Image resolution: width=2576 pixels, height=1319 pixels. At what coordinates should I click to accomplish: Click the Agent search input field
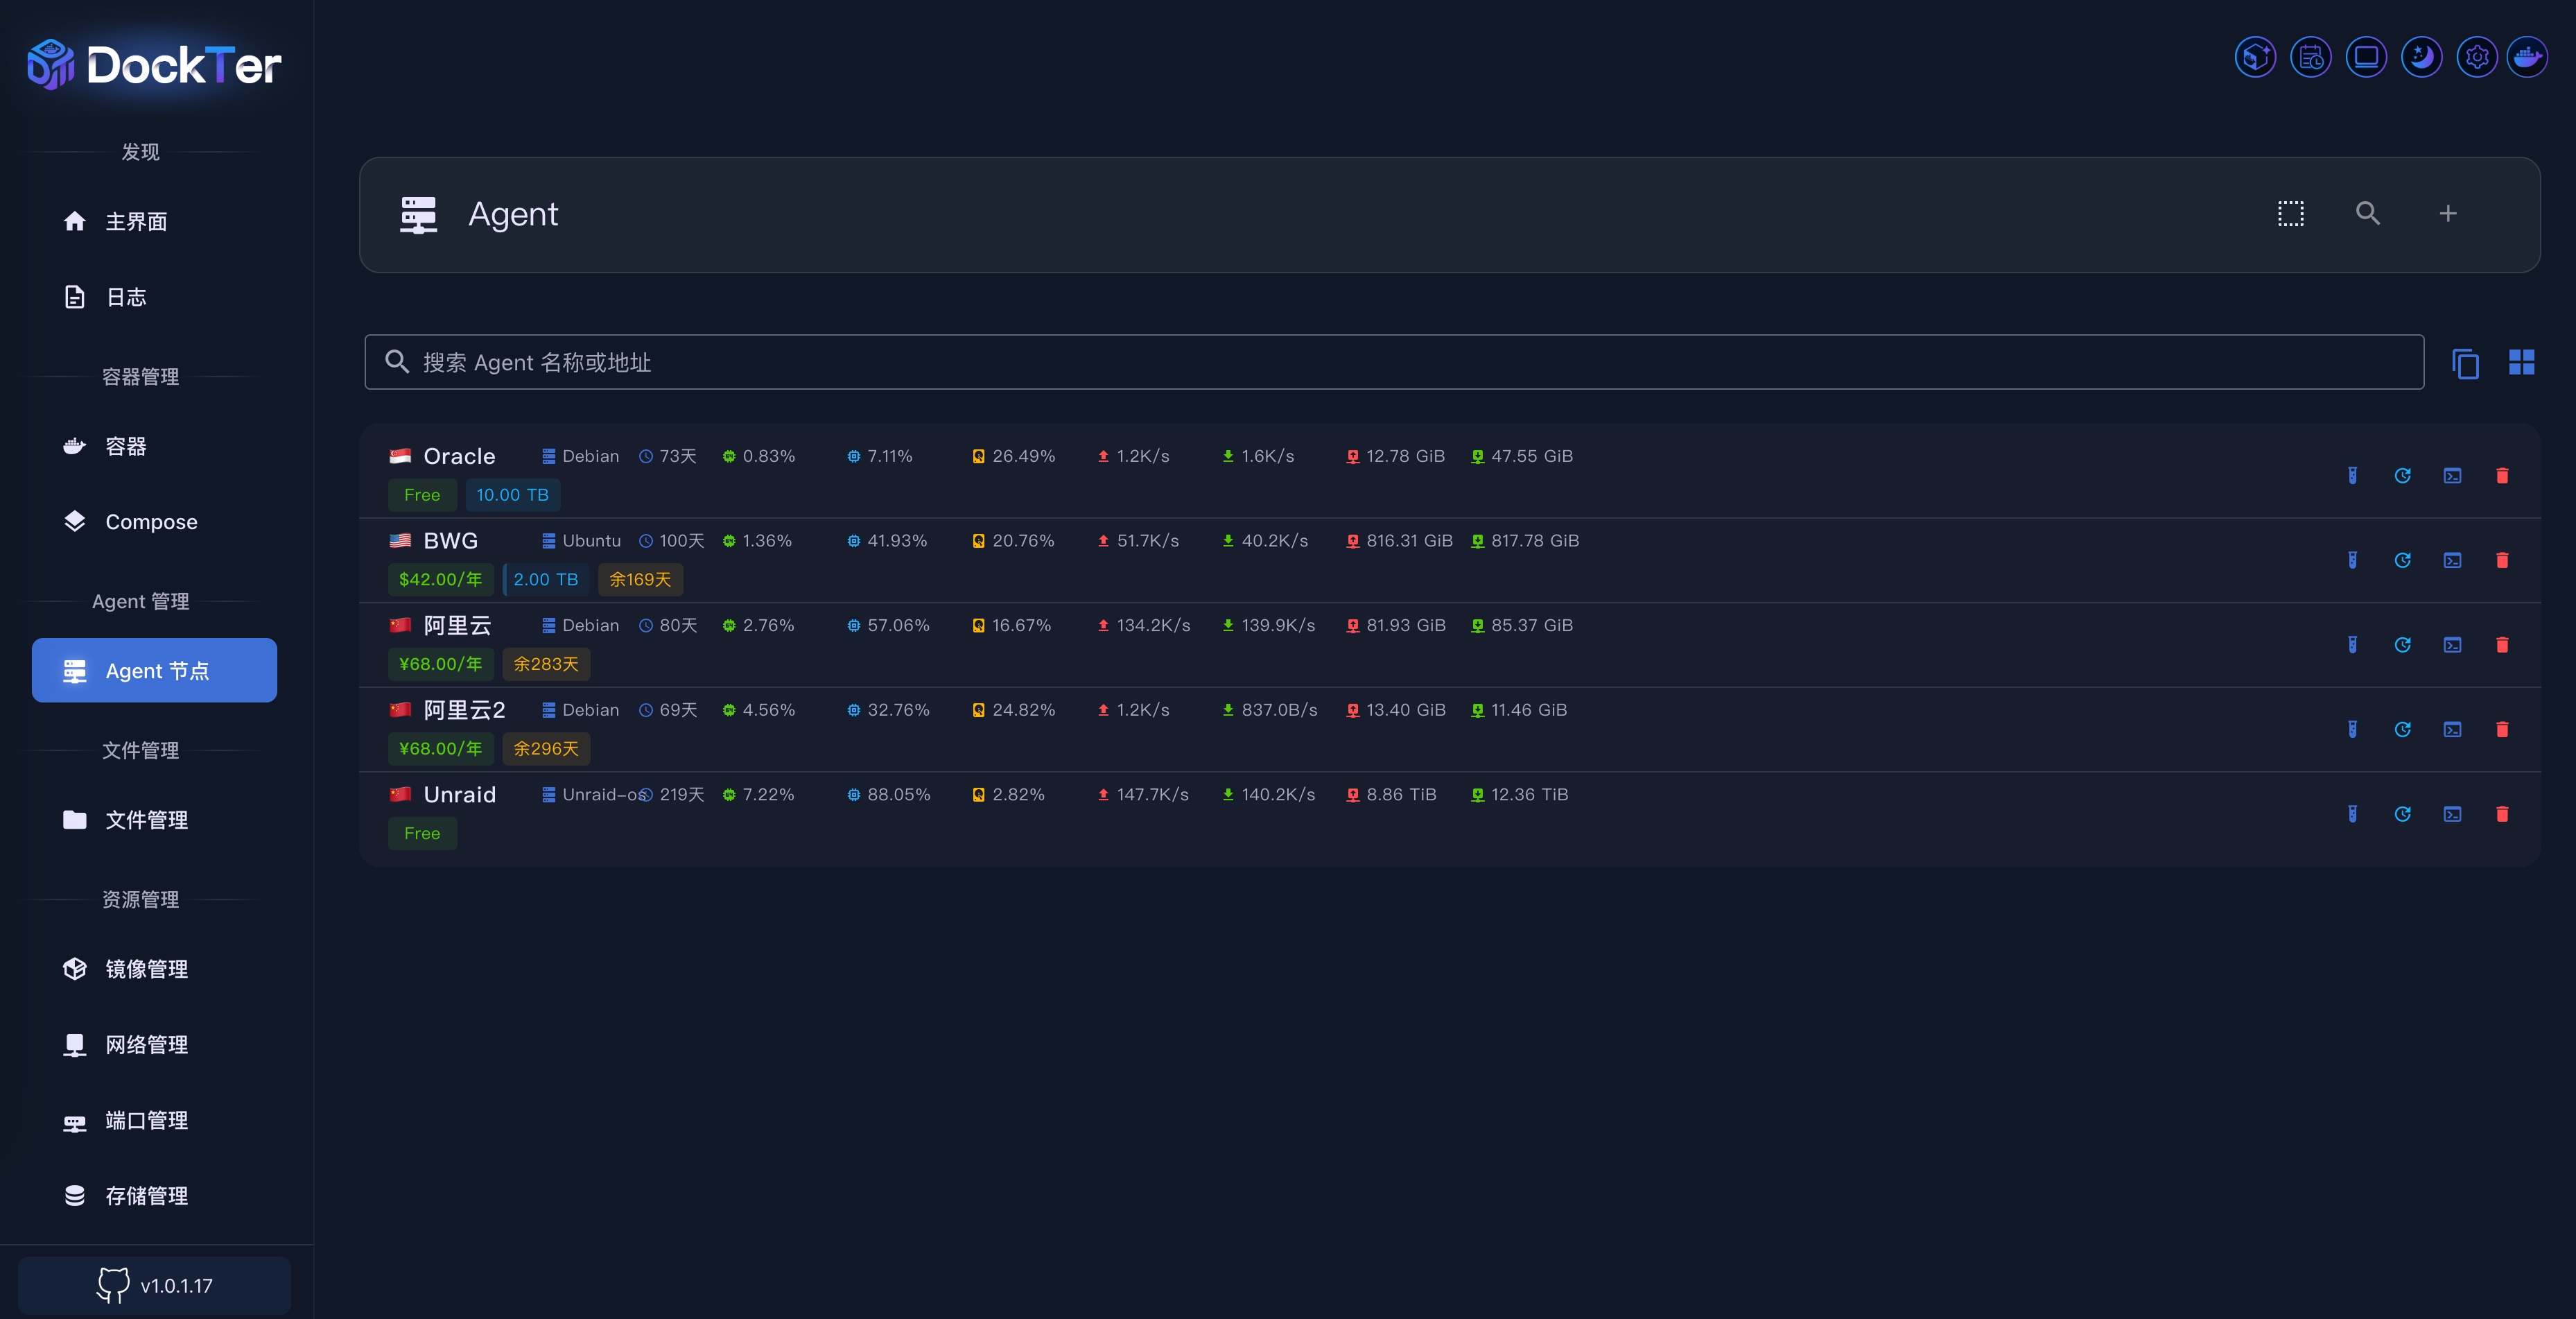point(1394,362)
